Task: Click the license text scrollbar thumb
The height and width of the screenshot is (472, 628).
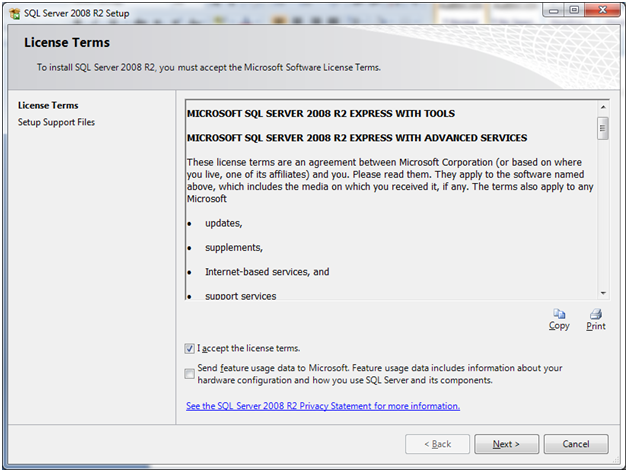Action: pos(603,128)
